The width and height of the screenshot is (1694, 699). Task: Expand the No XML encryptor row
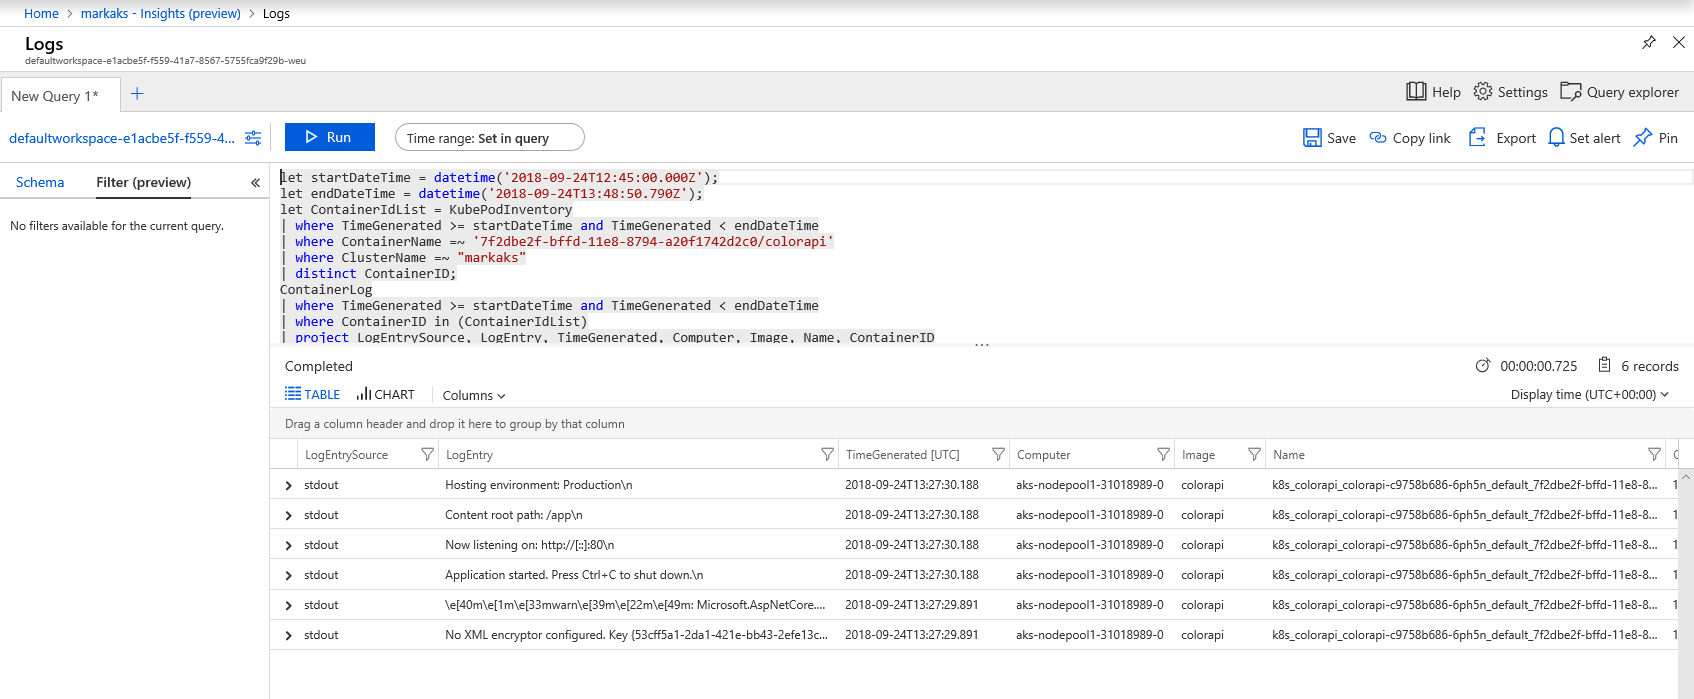(x=288, y=635)
